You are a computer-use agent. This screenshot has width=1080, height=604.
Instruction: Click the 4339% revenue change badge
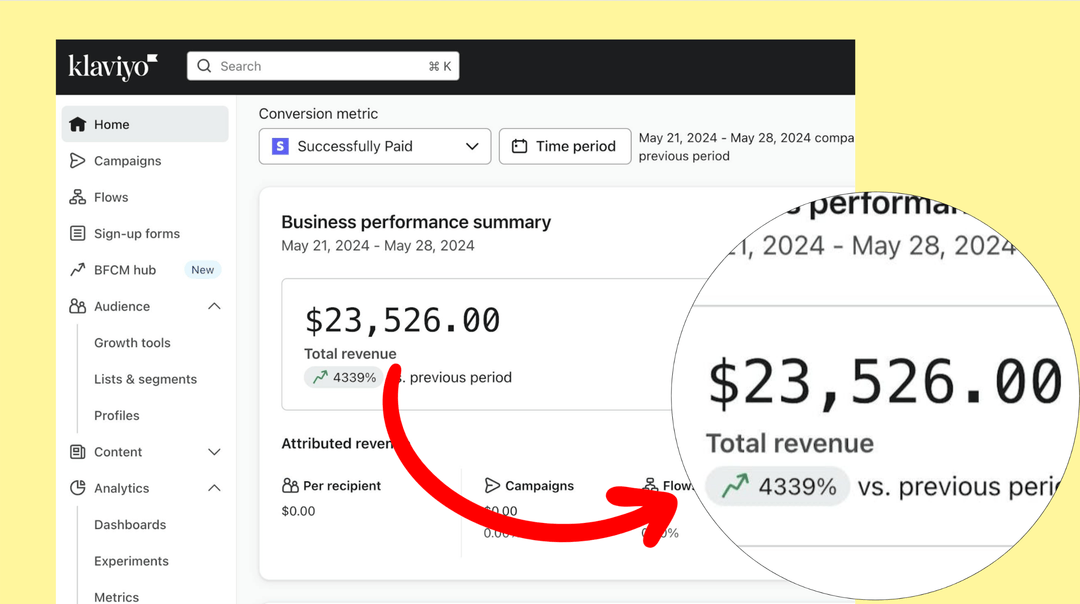(x=344, y=377)
